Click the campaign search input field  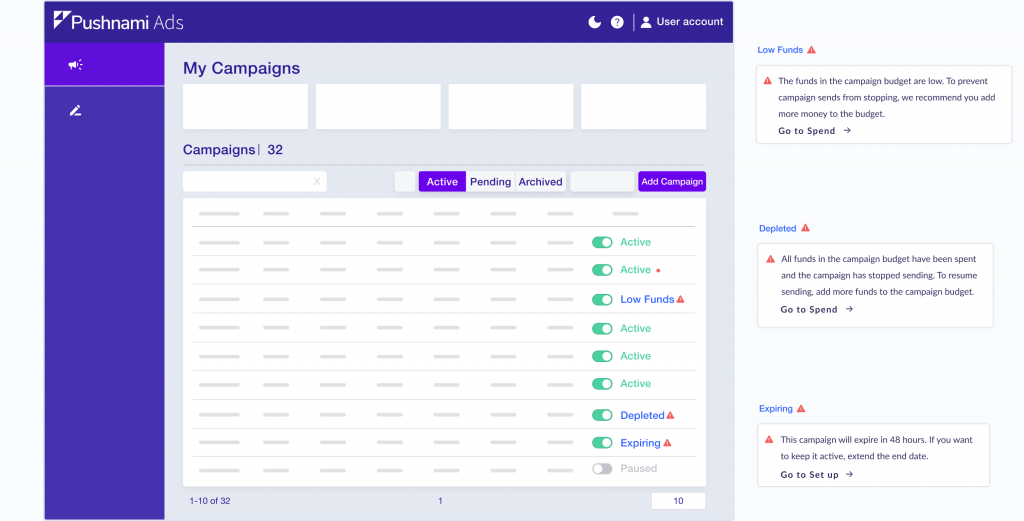pyautogui.click(x=247, y=182)
